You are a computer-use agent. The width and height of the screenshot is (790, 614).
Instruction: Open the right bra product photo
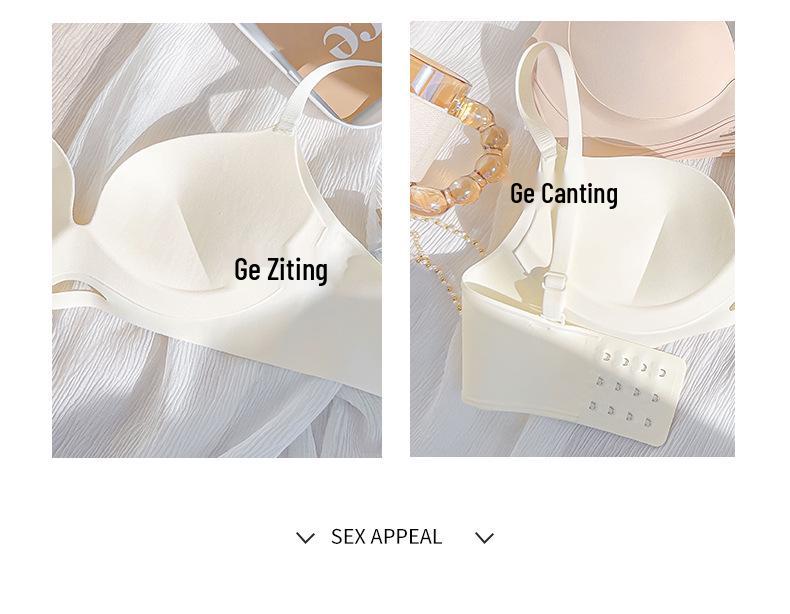point(572,239)
